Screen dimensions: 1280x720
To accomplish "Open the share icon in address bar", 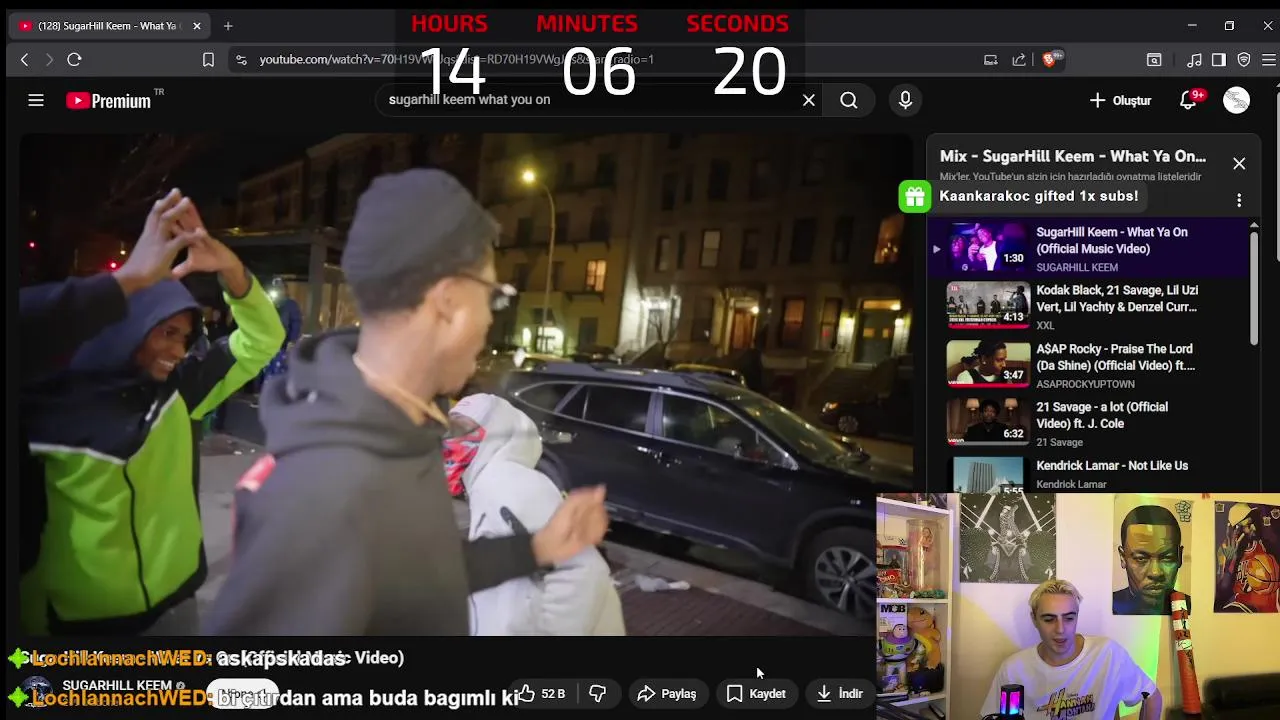I will (1018, 60).
